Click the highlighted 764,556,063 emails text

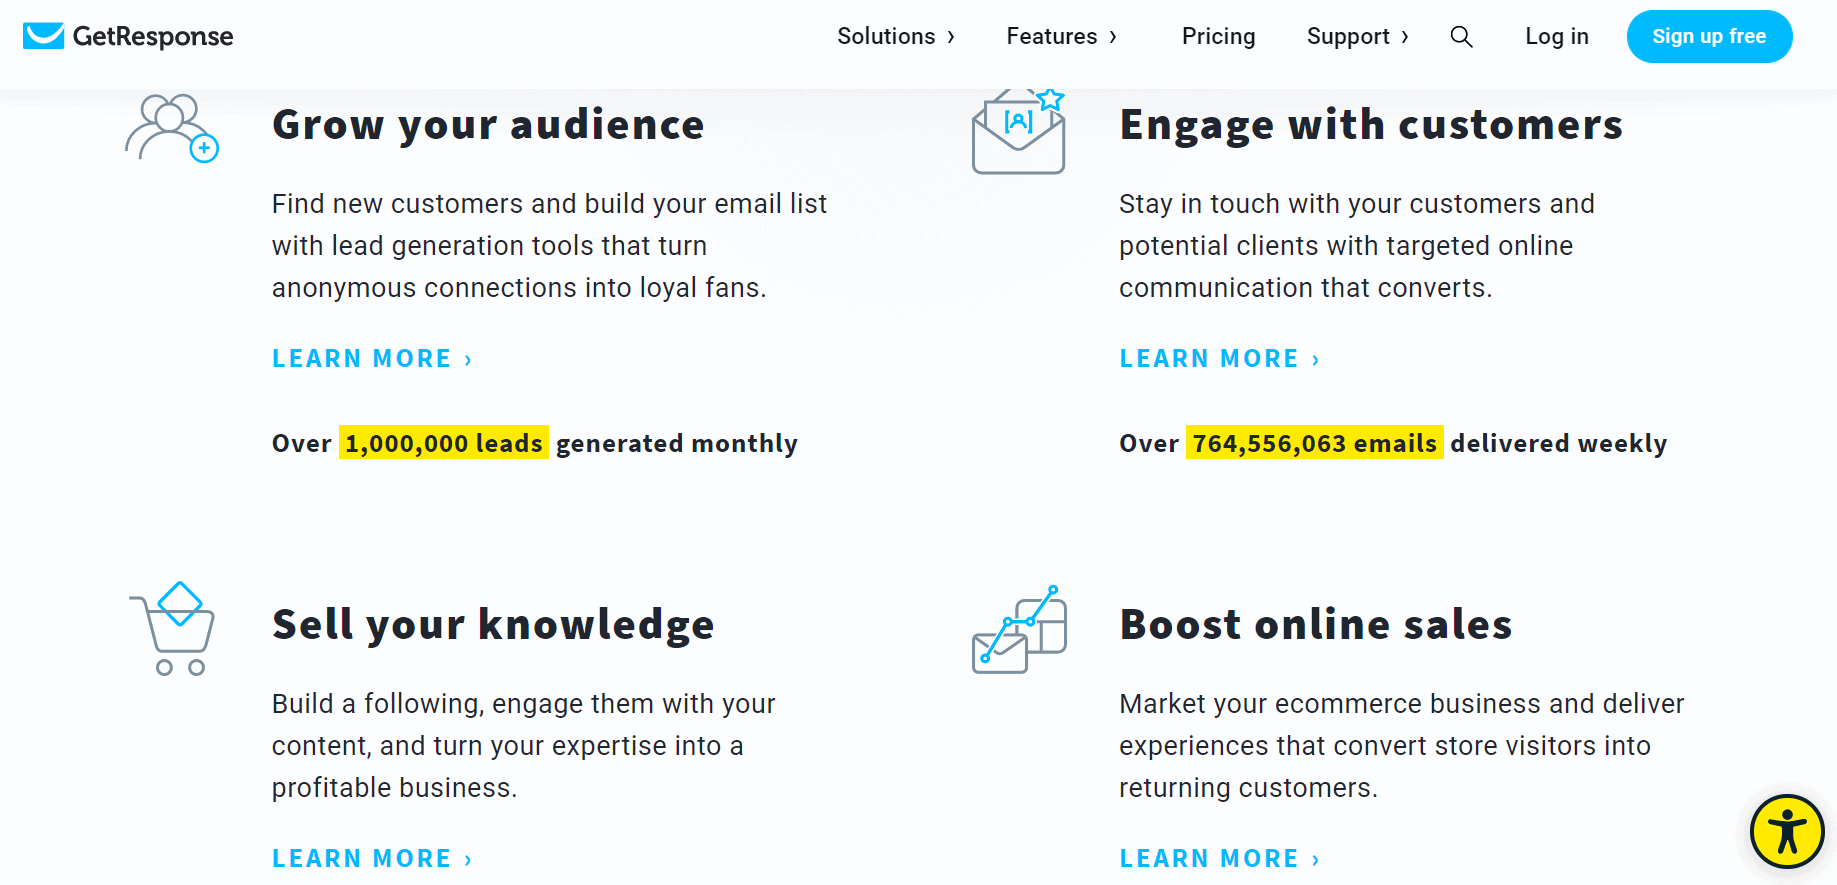click(1314, 443)
